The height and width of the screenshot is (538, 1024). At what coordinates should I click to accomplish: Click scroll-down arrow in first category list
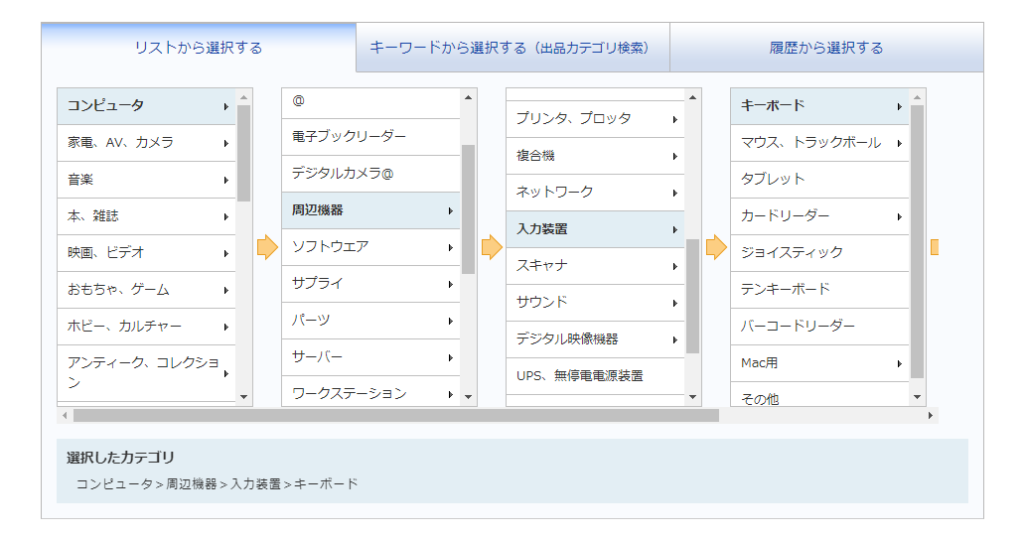(x=244, y=397)
